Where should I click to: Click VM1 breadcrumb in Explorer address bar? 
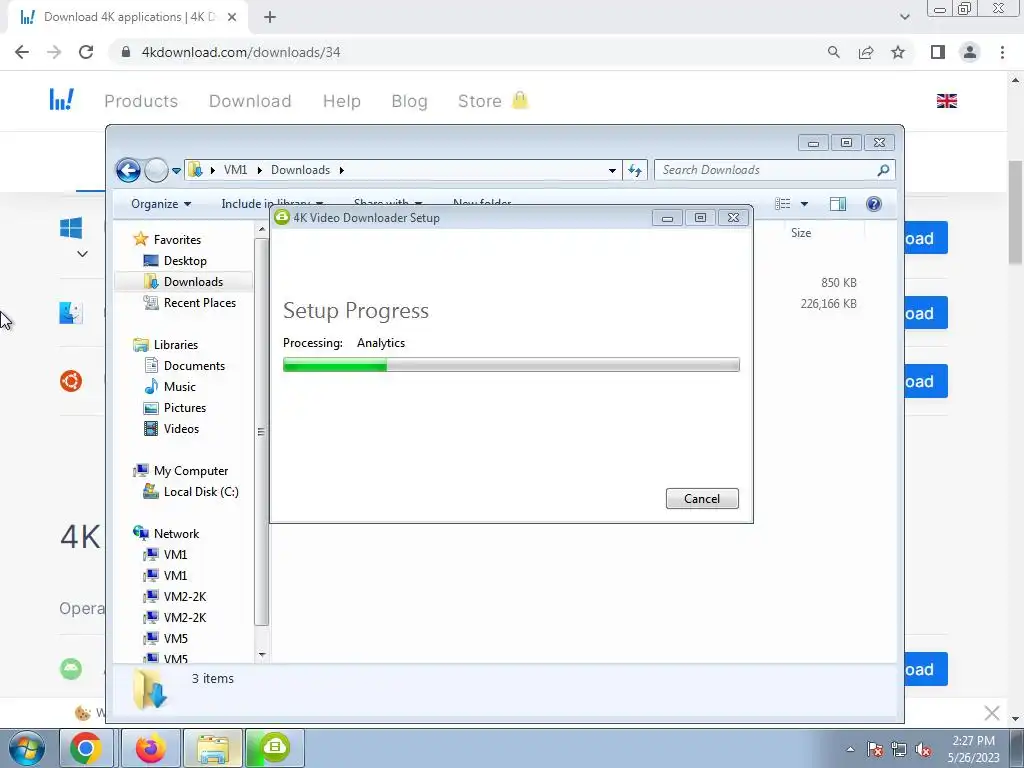236,170
